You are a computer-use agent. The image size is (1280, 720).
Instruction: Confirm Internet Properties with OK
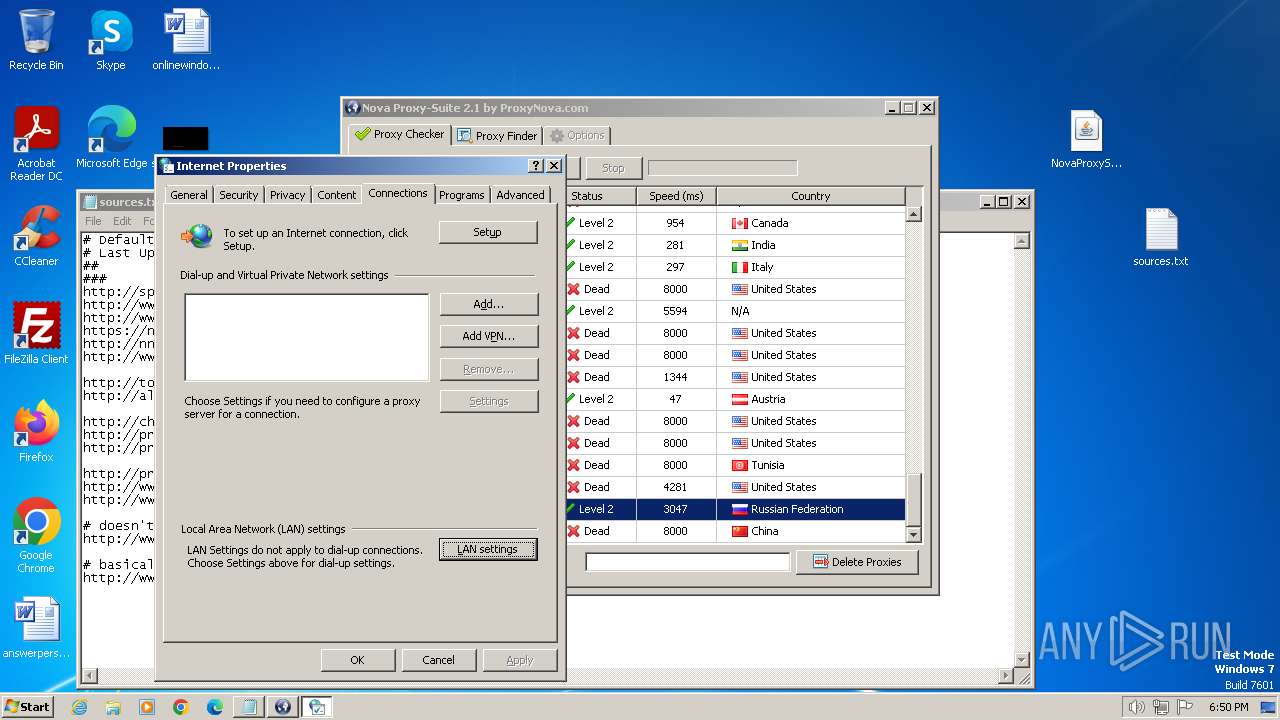[x=357, y=660]
